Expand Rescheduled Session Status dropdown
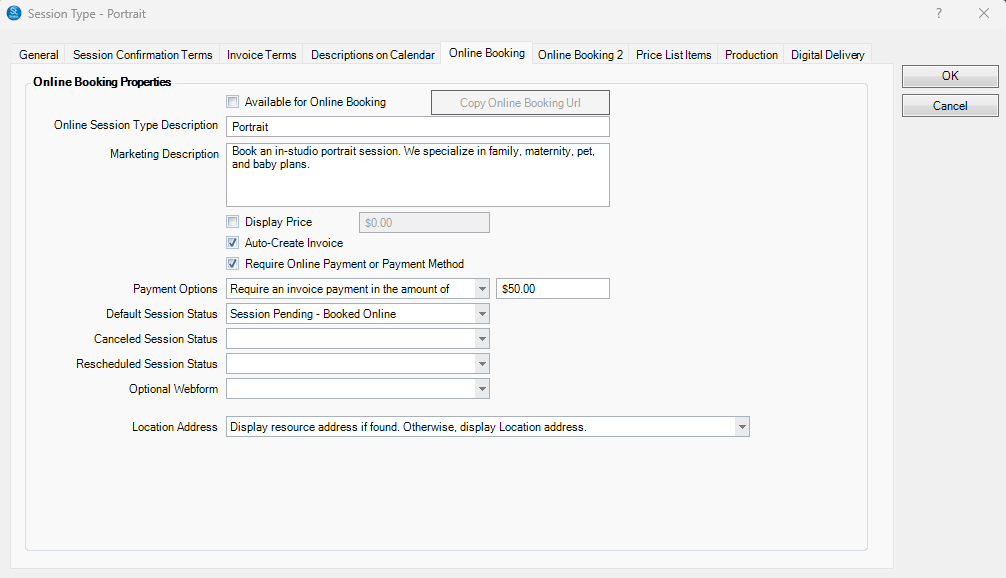 click(x=482, y=364)
